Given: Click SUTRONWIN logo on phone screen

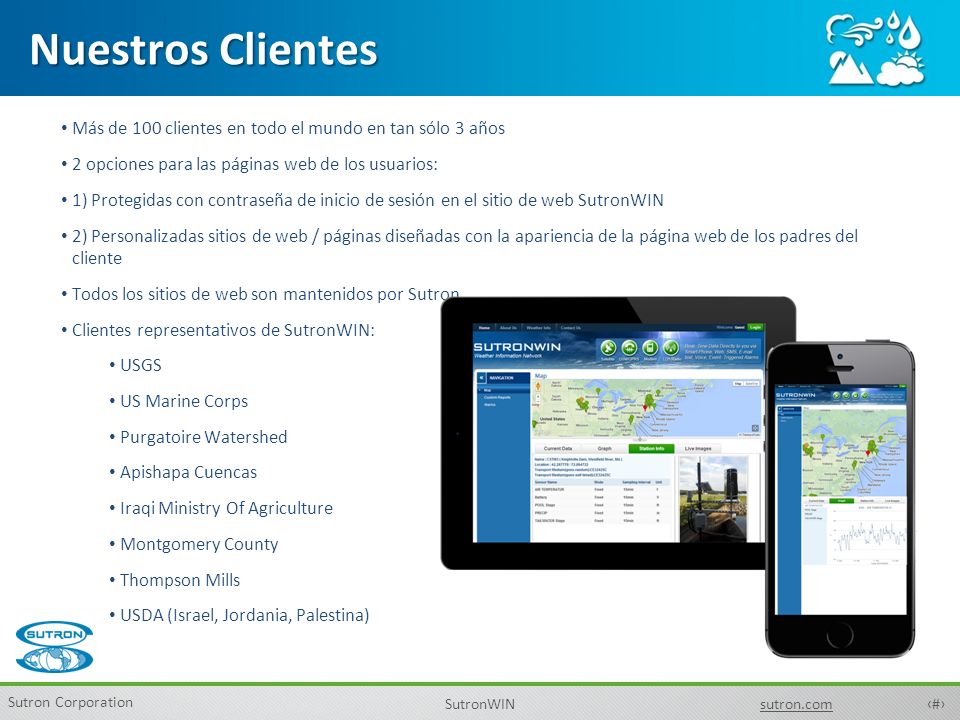Looking at the screenshot, I should pos(796,396).
